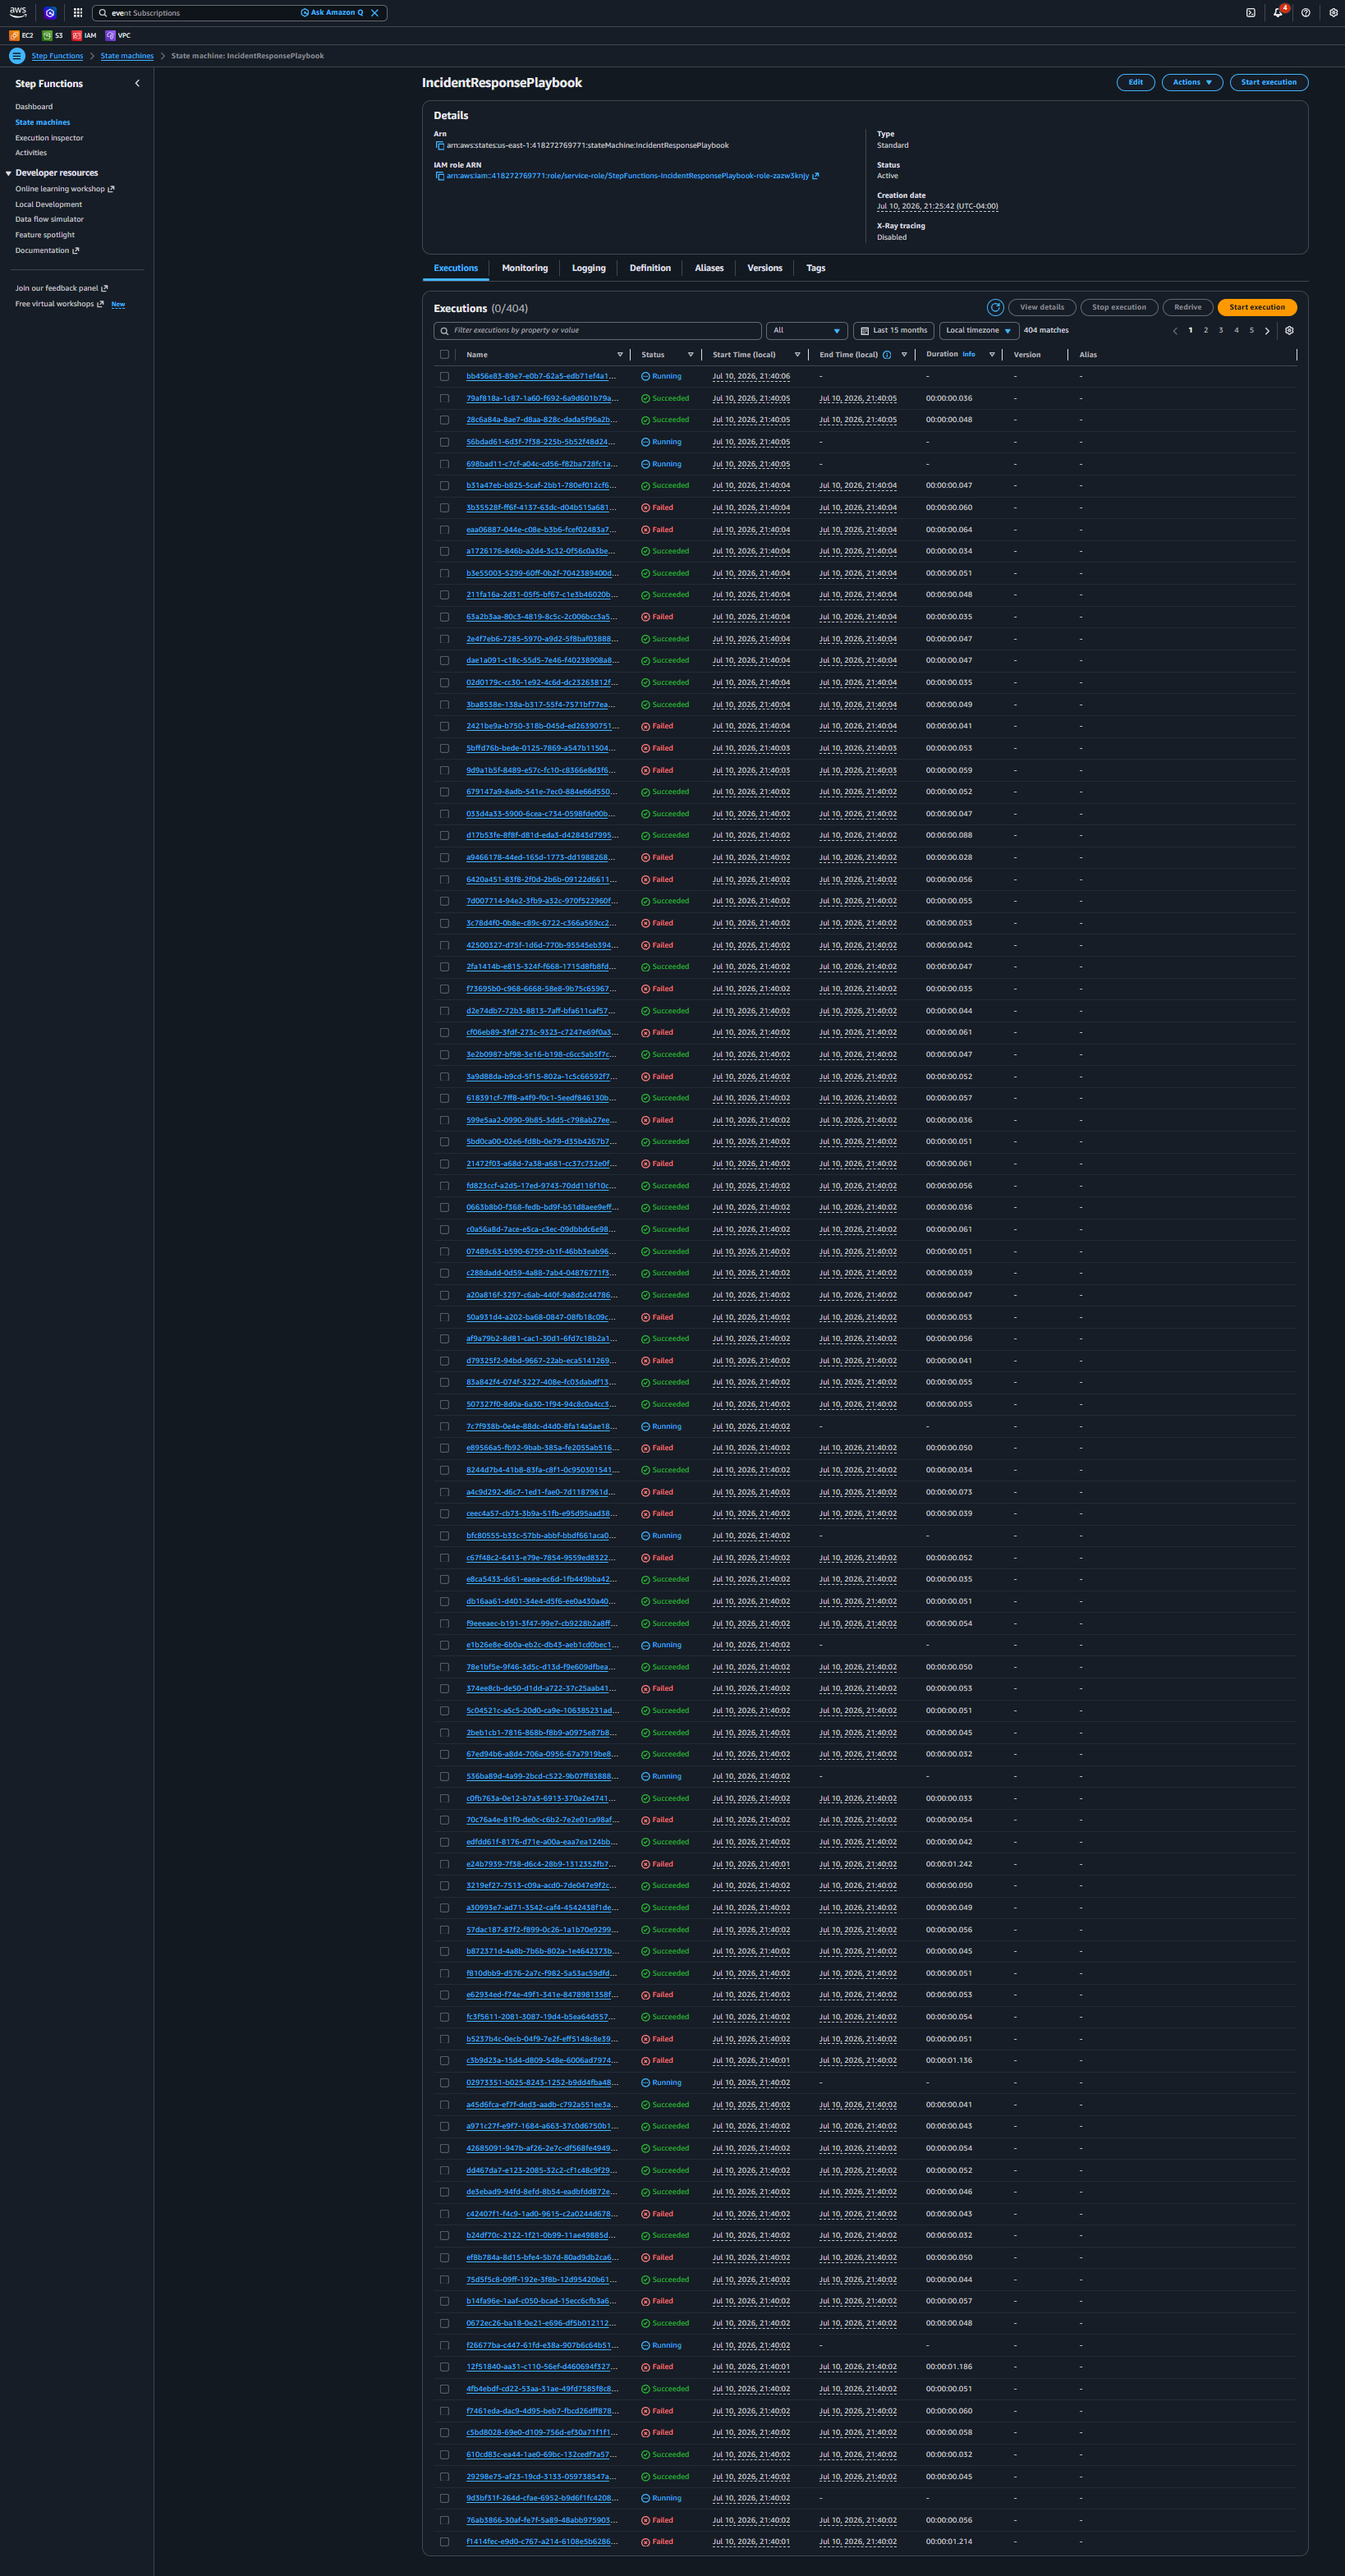Check the 698bad11 execution row
Screen dimensions: 1345x2576
444,464
